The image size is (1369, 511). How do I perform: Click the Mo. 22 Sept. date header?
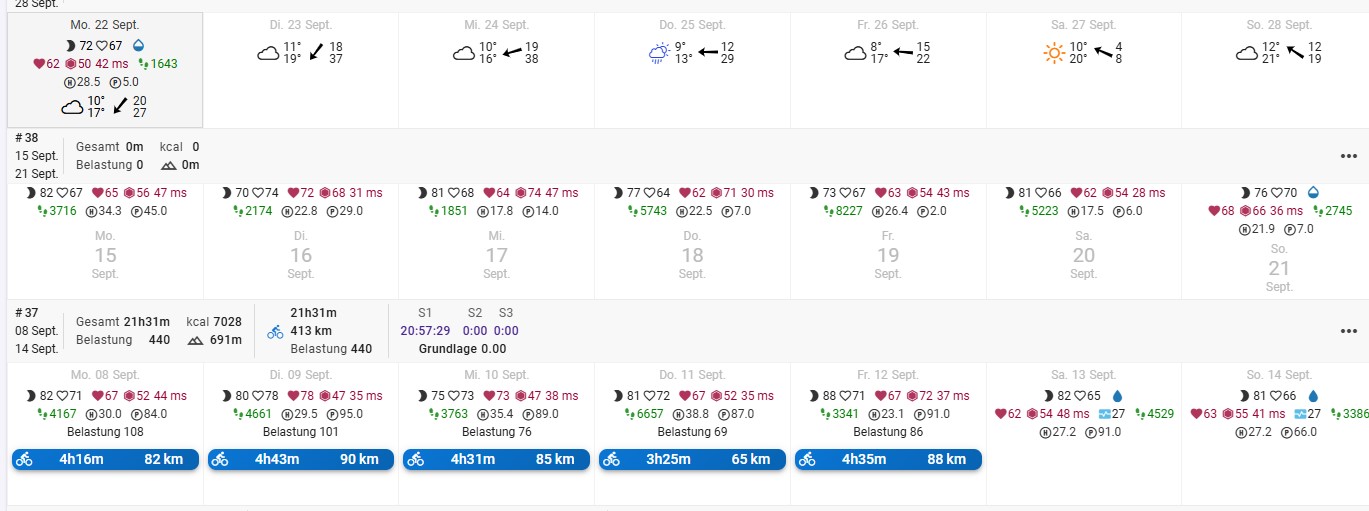coord(105,24)
